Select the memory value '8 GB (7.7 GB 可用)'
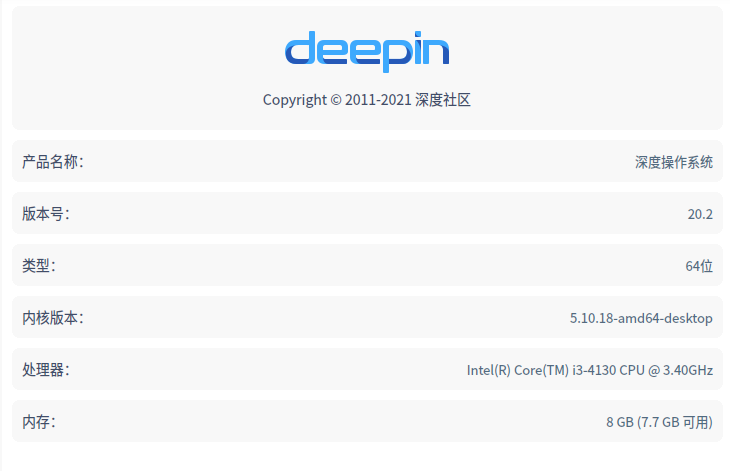 [x=659, y=422]
